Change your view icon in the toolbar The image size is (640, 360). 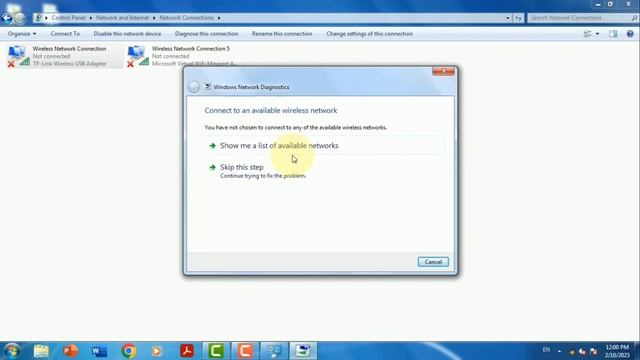(588, 34)
